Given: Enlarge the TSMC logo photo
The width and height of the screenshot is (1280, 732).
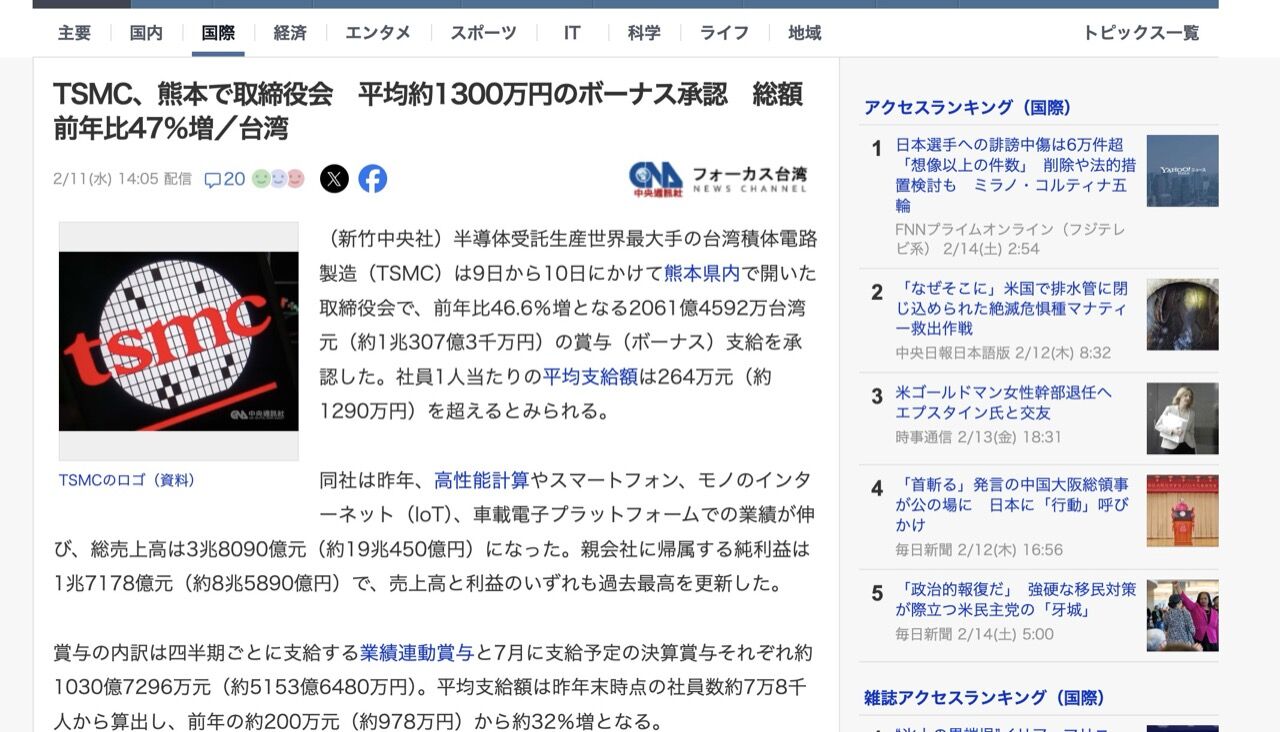Looking at the screenshot, I should [x=179, y=341].
